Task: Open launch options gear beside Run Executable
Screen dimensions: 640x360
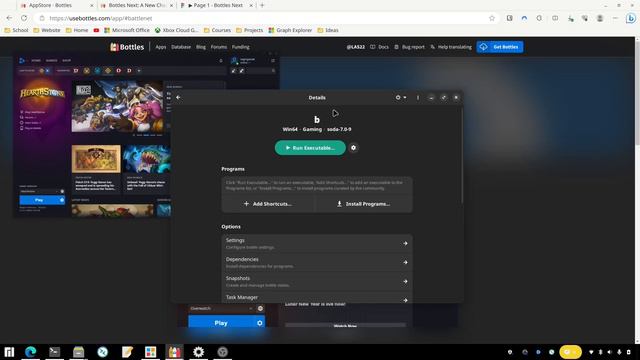Action: click(353, 148)
